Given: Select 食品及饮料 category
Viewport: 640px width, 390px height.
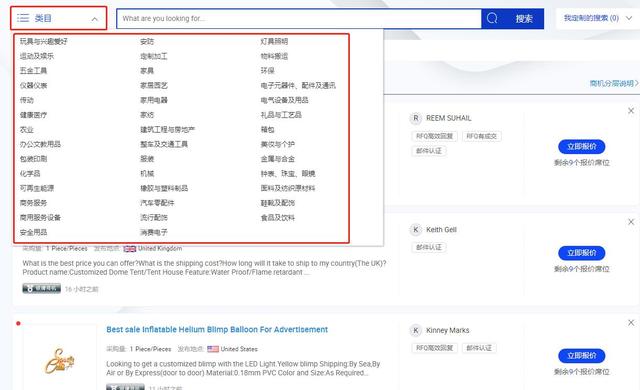Looking at the screenshot, I should tap(278, 217).
